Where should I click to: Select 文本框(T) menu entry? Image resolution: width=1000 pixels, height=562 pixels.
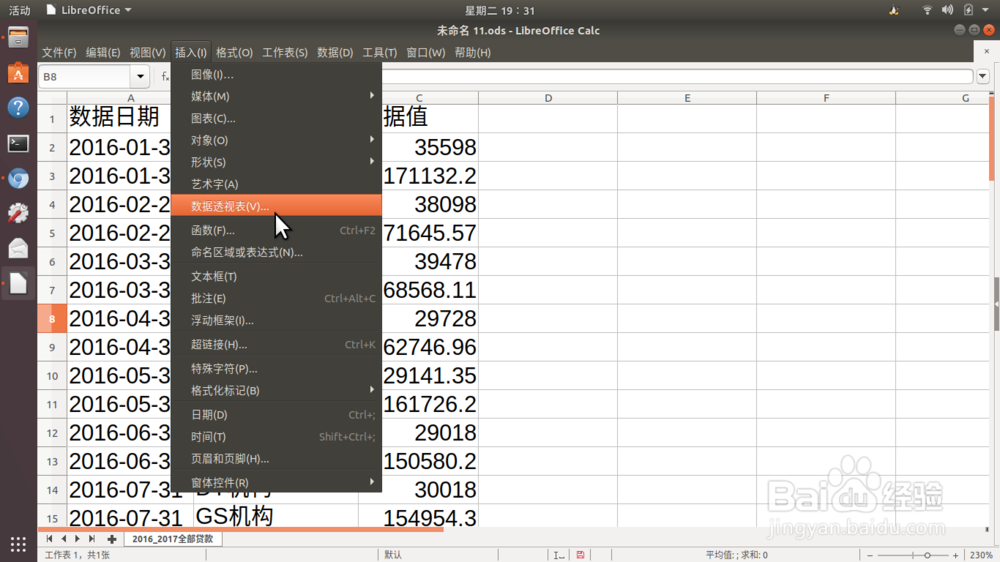point(276,276)
